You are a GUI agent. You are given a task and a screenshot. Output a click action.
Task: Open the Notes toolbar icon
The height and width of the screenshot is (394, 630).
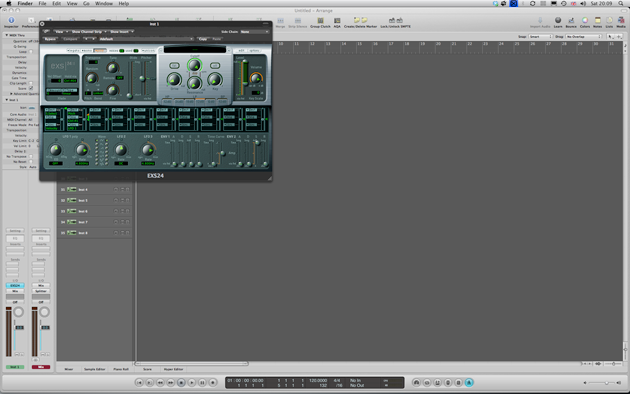[x=597, y=22]
